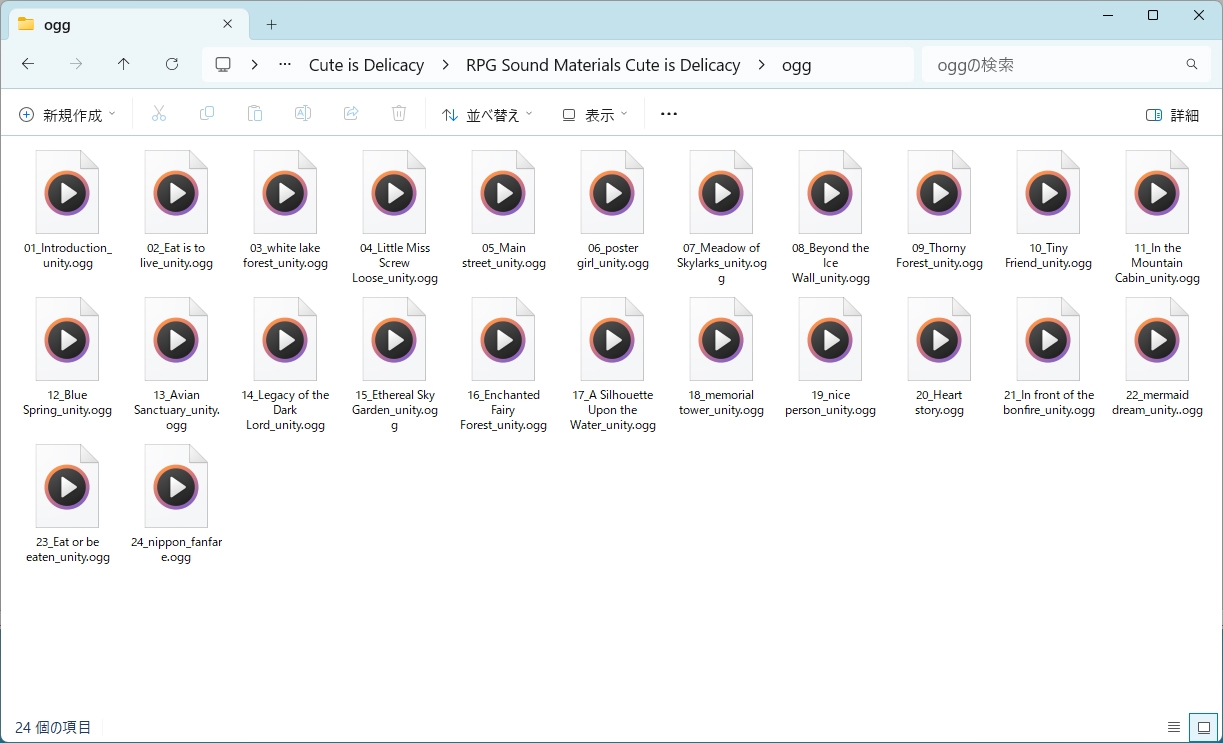Select file 22_mermaid dream_unity..ogg
The image size is (1223, 743).
(x=1158, y=357)
